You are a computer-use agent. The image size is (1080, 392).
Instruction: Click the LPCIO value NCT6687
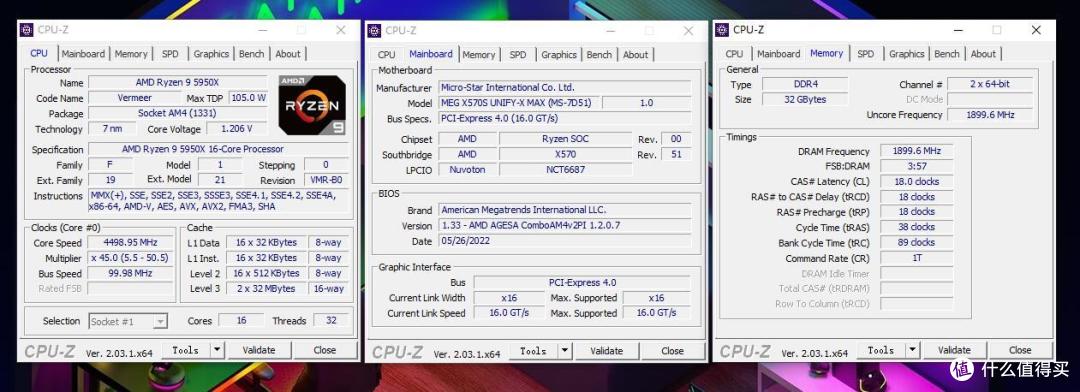(x=565, y=169)
